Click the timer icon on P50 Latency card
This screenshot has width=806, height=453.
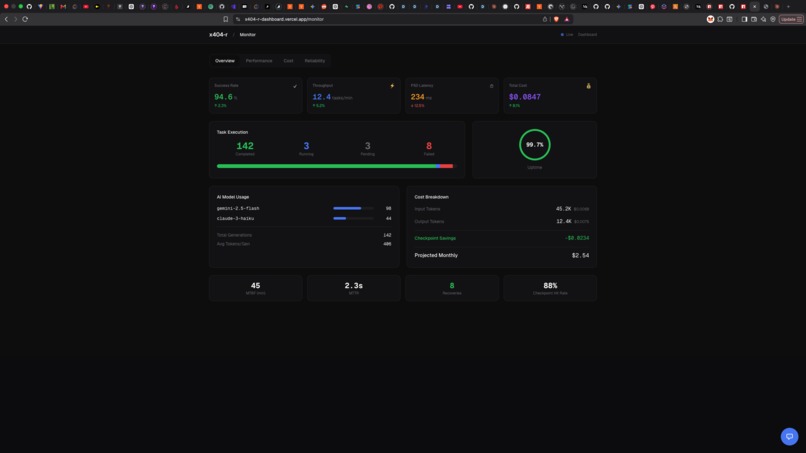click(x=491, y=86)
